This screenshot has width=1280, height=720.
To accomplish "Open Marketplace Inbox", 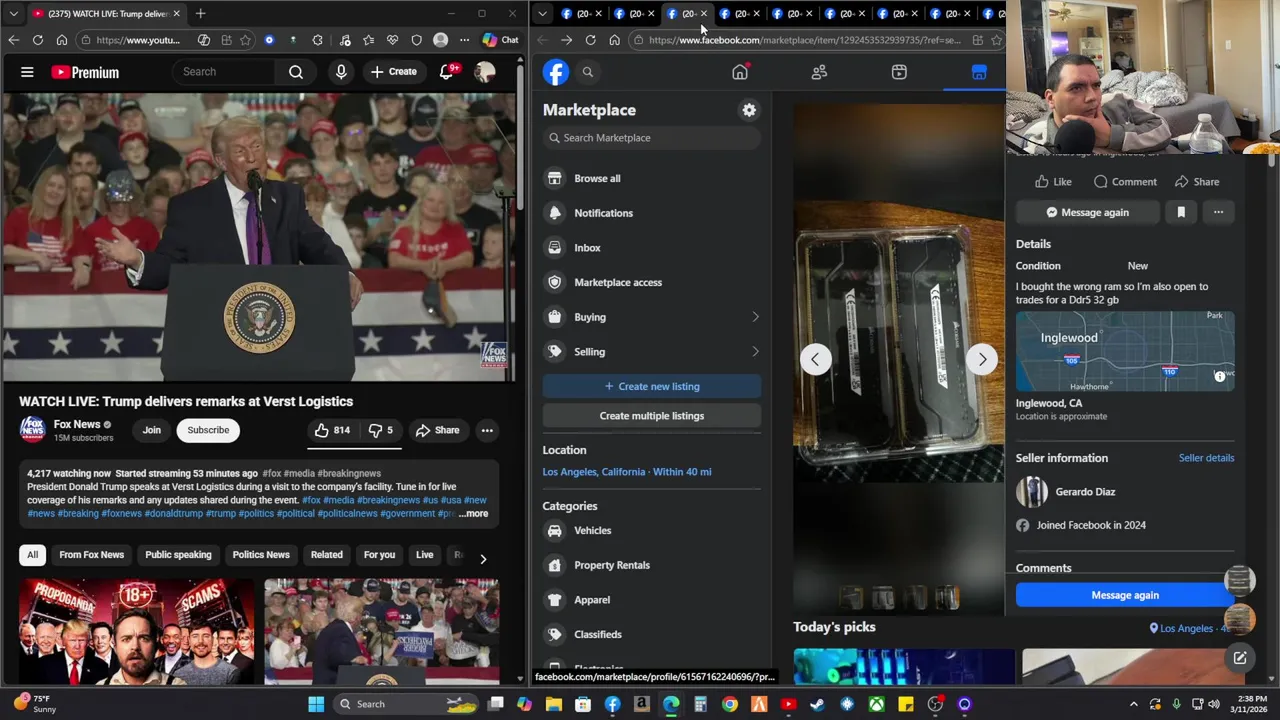I will pyautogui.click(x=652, y=248).
